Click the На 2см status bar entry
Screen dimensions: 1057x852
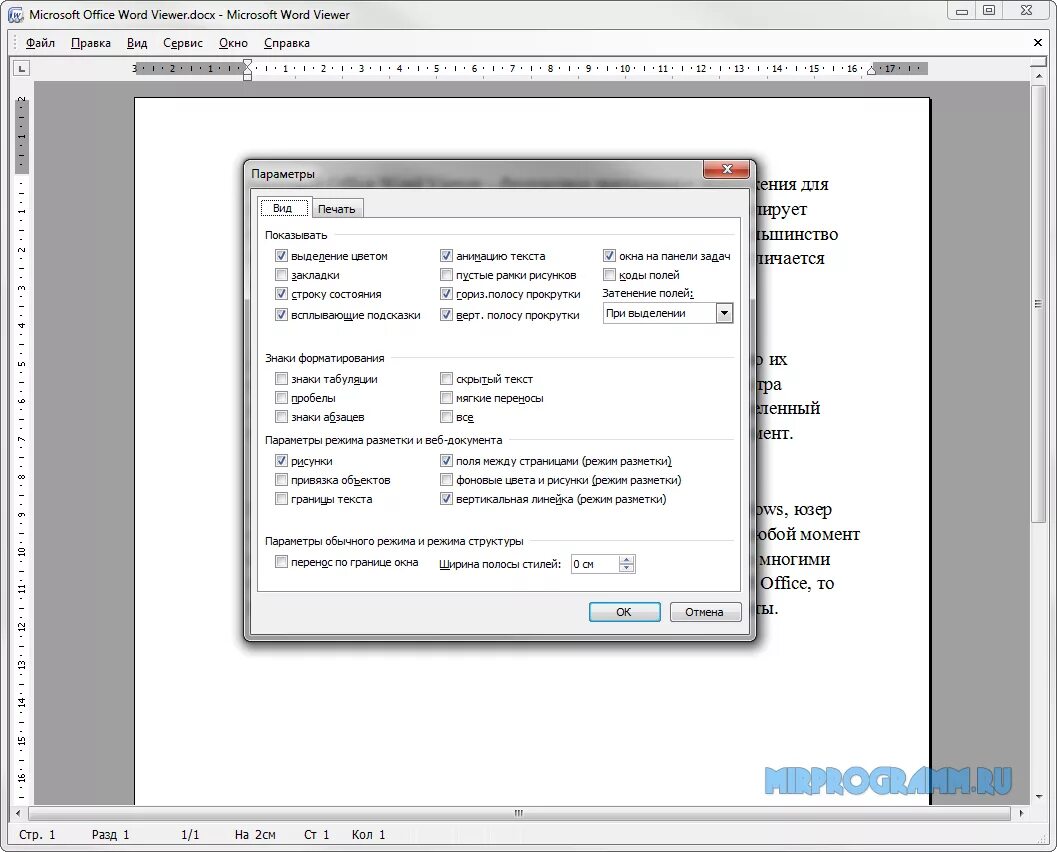(255, 834)
